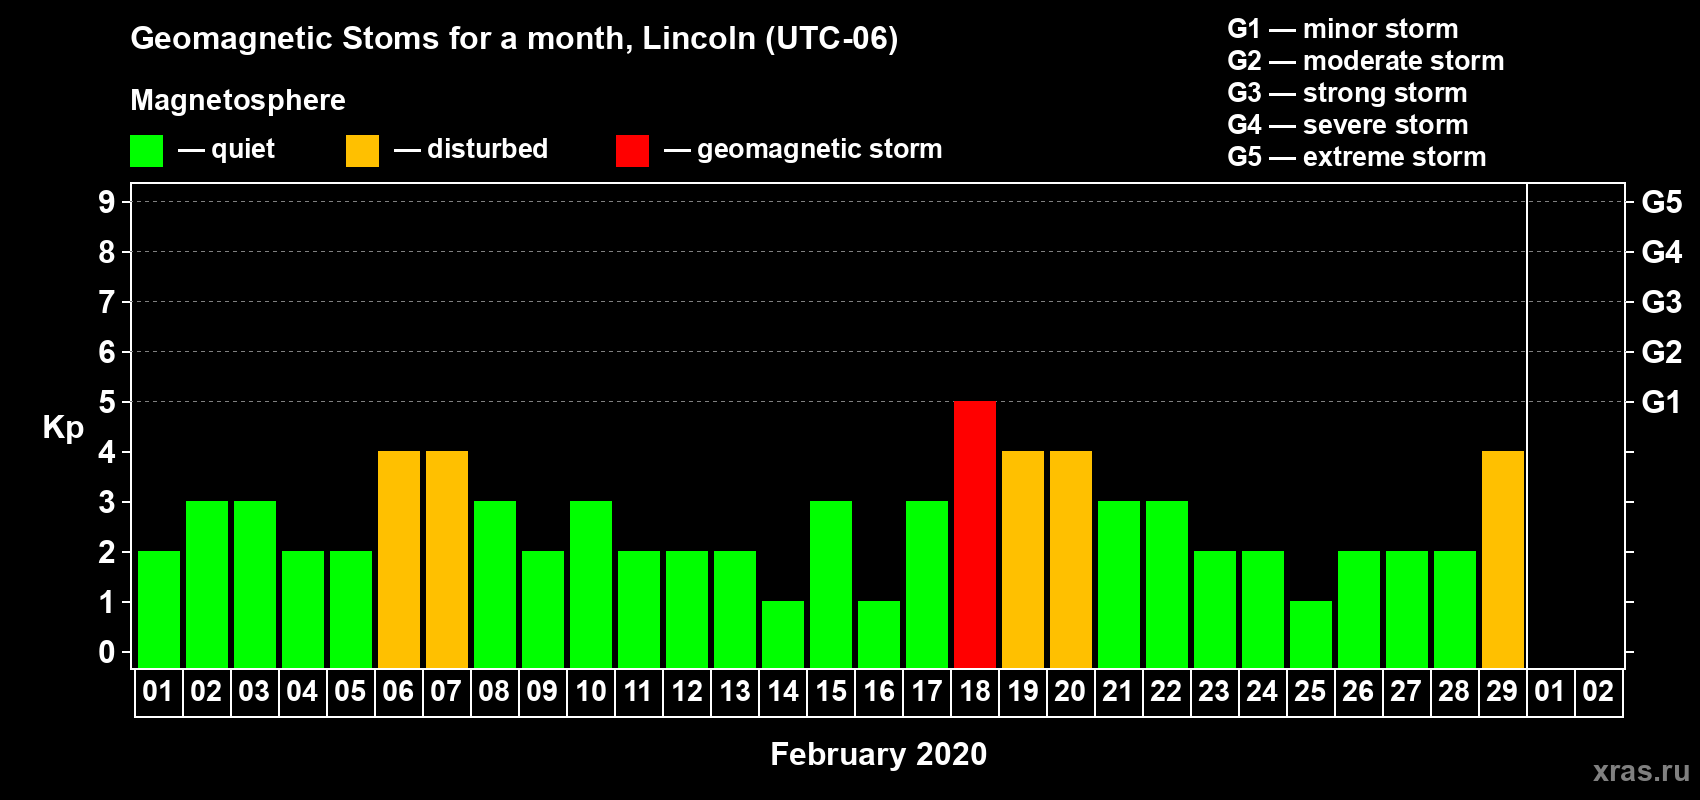Screen dimensions: 1700x800
Task: Click the 'G4 — severe storm' legend line
Action: [1348, 124]
